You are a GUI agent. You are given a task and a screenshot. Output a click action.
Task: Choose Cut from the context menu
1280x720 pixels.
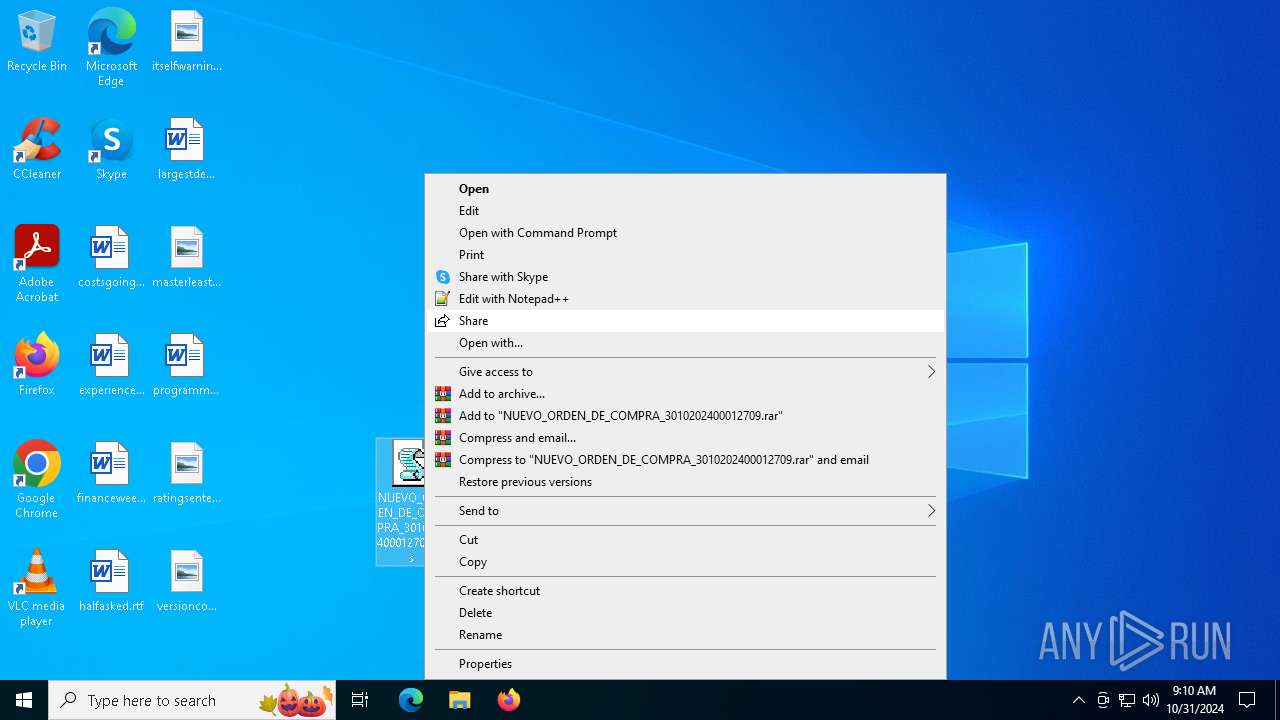click(x=685, y=540)
